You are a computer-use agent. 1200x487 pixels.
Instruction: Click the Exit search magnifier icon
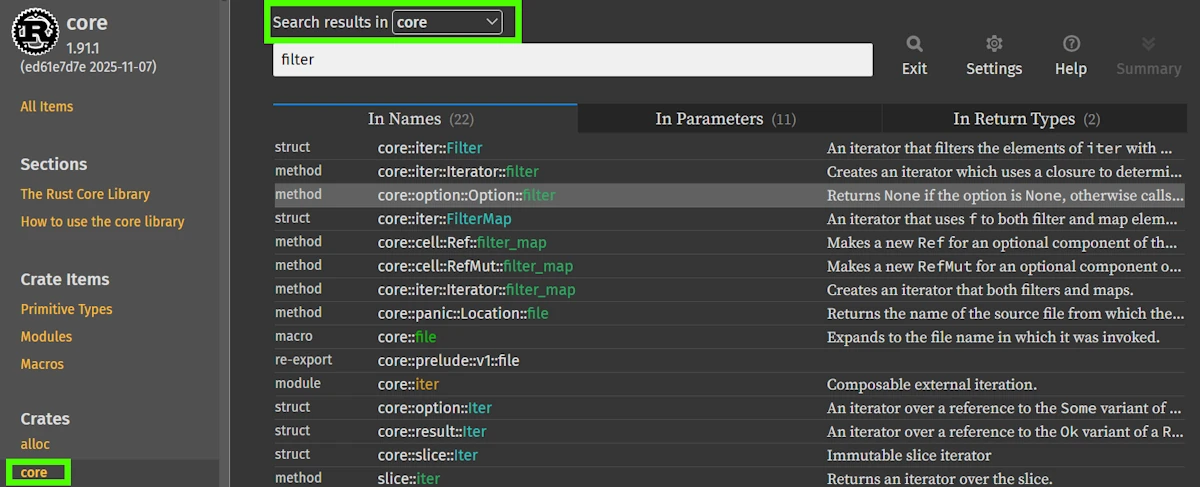(x=914, y=43)
